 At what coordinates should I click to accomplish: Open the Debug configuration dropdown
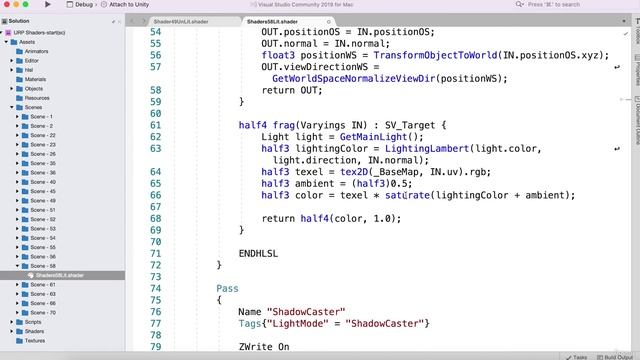click(x=80, y=4)
